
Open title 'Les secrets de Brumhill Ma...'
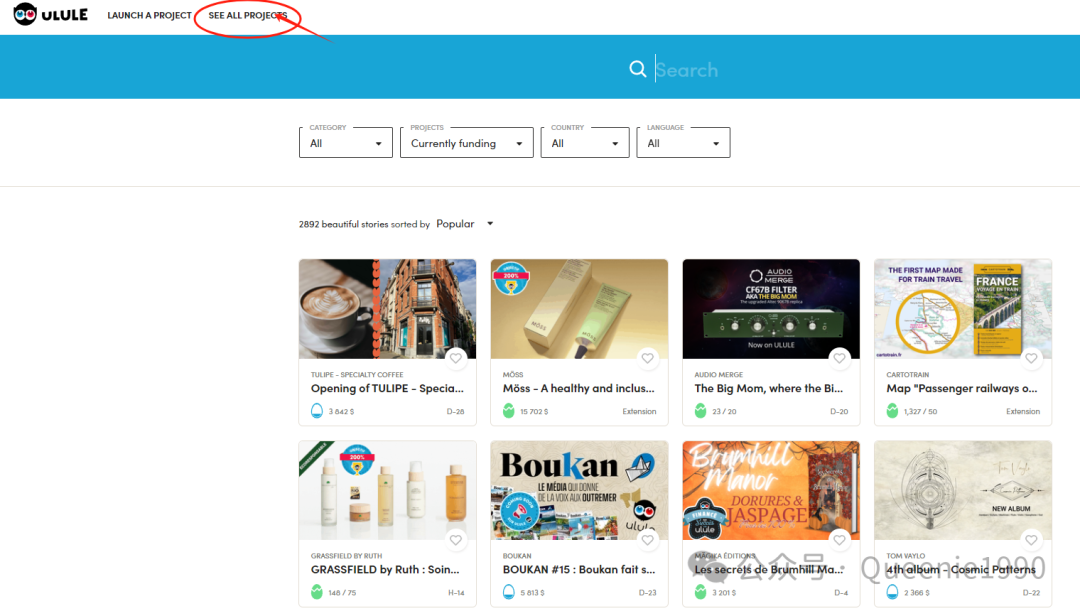(x=769, y=570)
